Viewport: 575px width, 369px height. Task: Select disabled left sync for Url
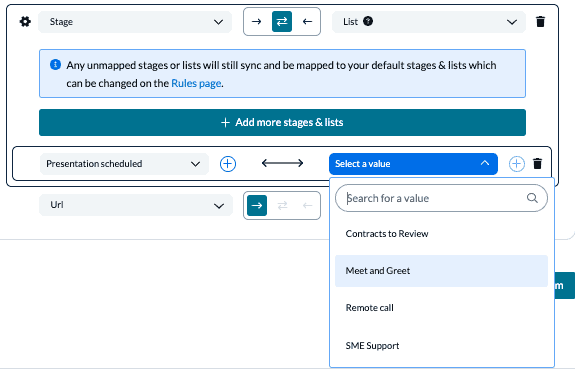(x=307, y=205)
